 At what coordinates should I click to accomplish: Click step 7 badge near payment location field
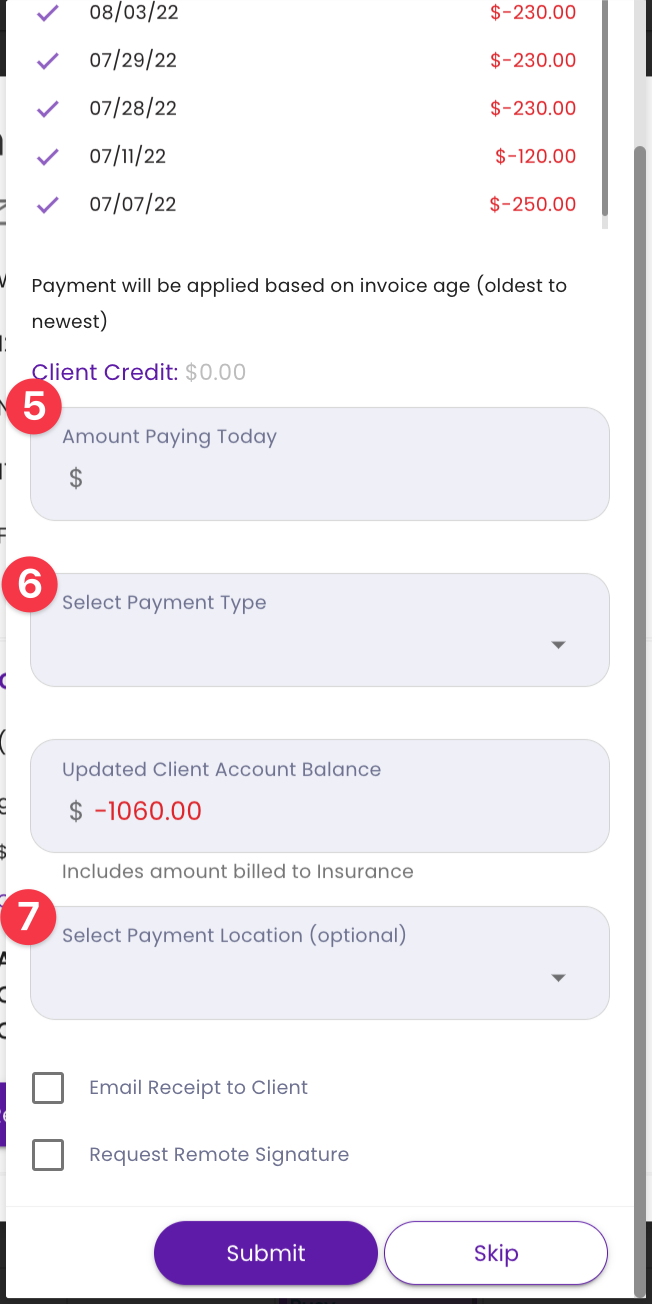click(29, 918)
